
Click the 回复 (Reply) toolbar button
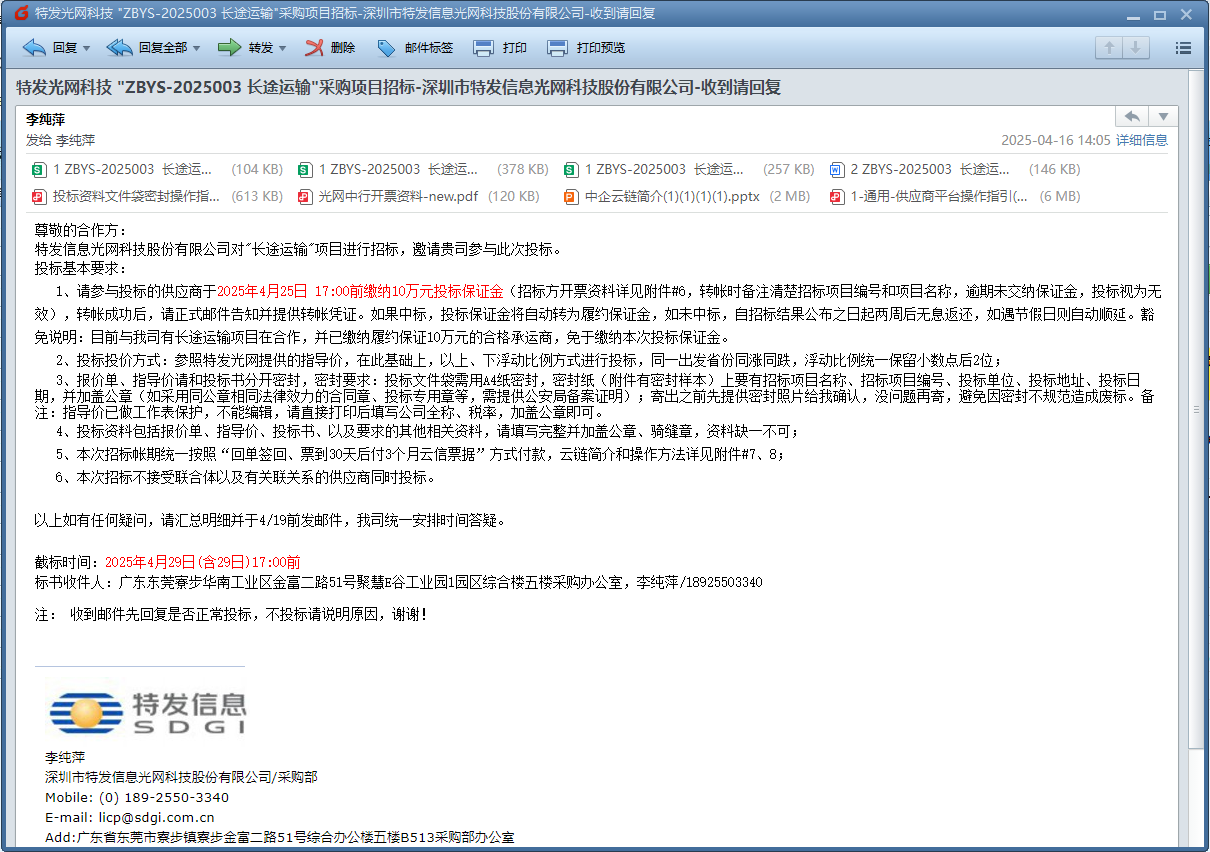pos(50,47)
